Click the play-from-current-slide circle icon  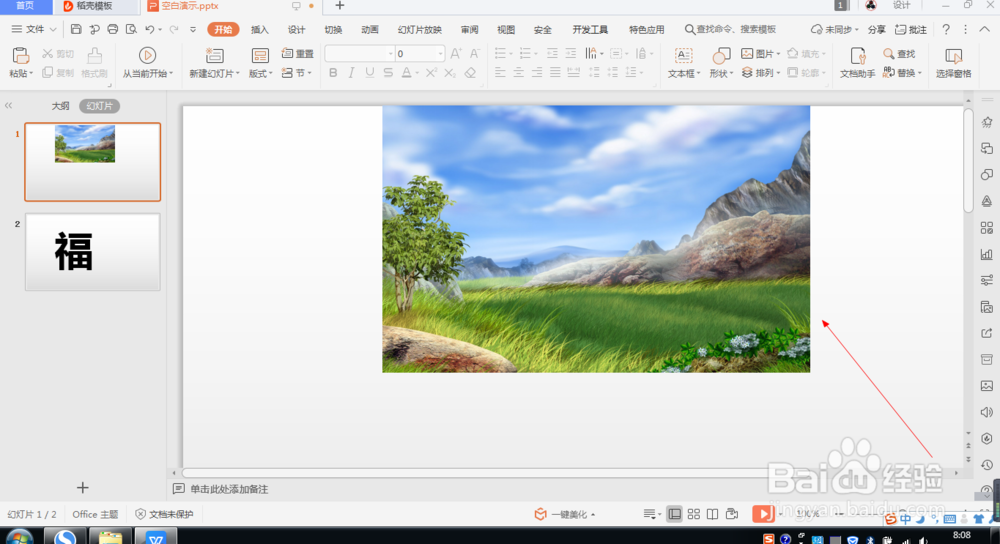147,55
